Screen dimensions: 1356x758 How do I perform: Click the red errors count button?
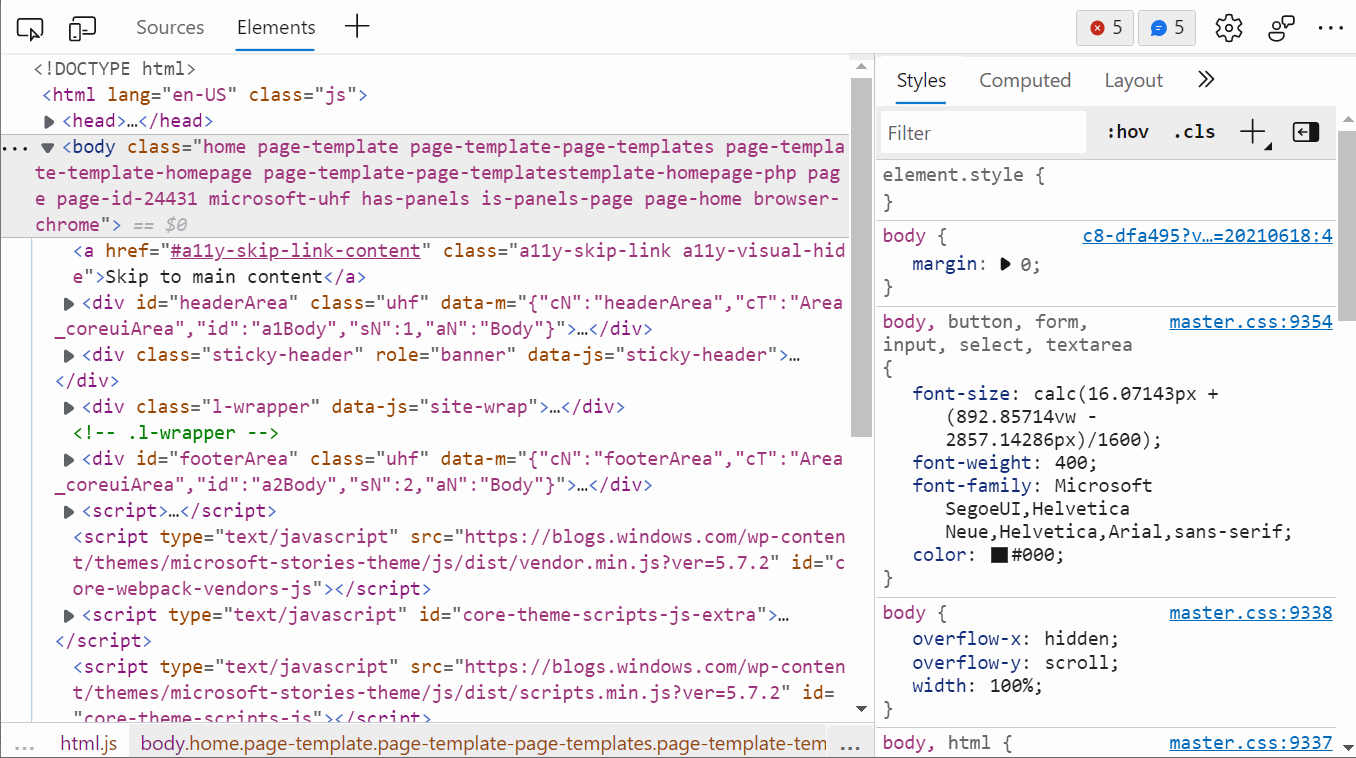[x=1105, y=28]
